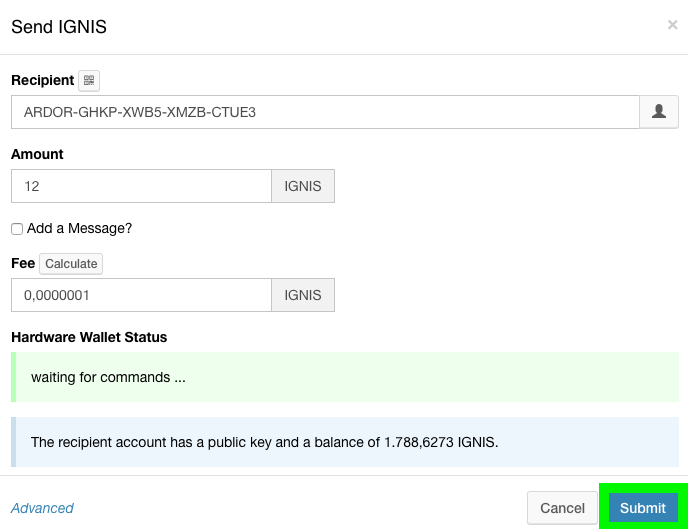This screenshot has height=529, width=688.
Task: Select the Fee label
Action: 23,263
